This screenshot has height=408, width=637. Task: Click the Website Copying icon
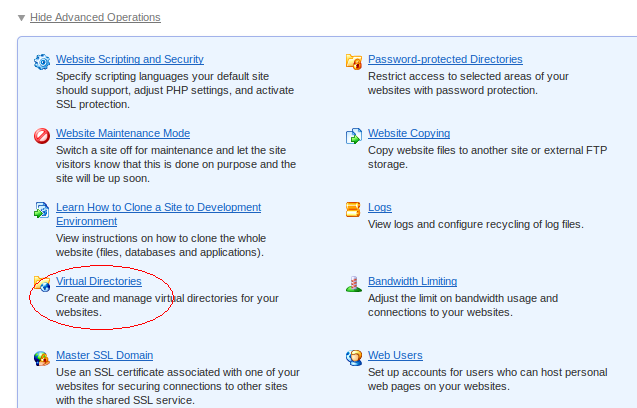354,136
